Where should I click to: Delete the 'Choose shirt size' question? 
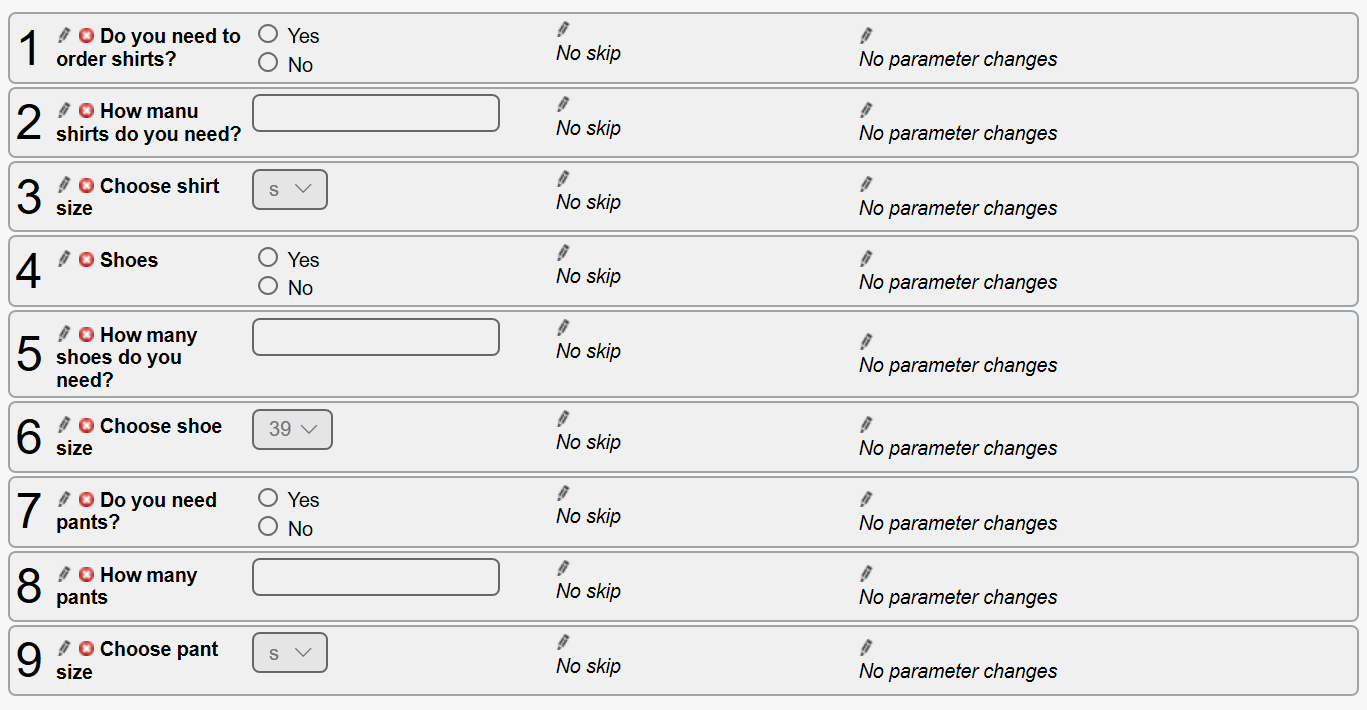point(87,186)
